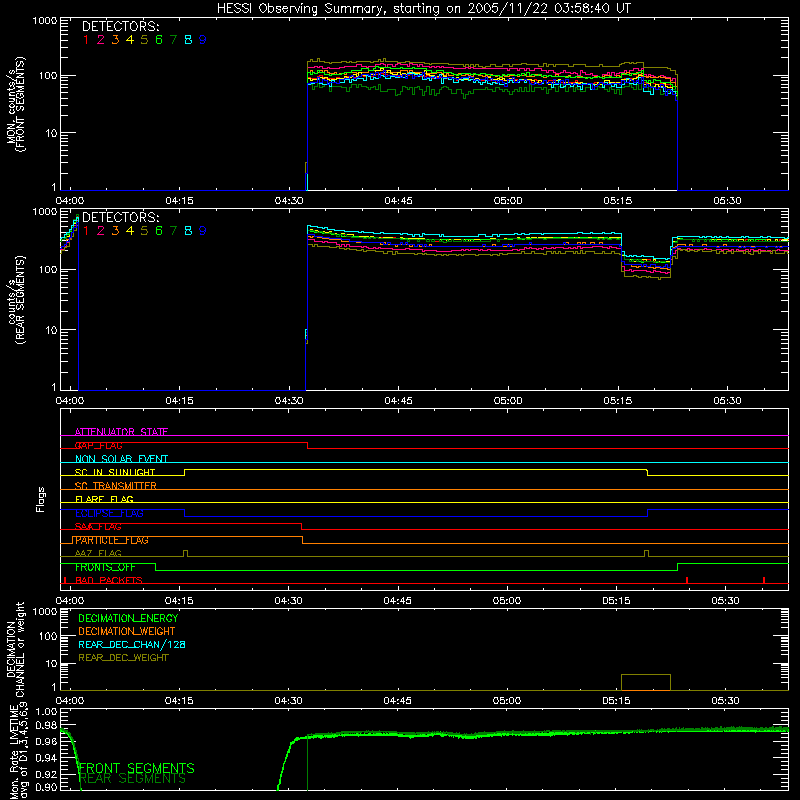Click the 'SC_IN_SUNLIGHT' flag label

115,472
